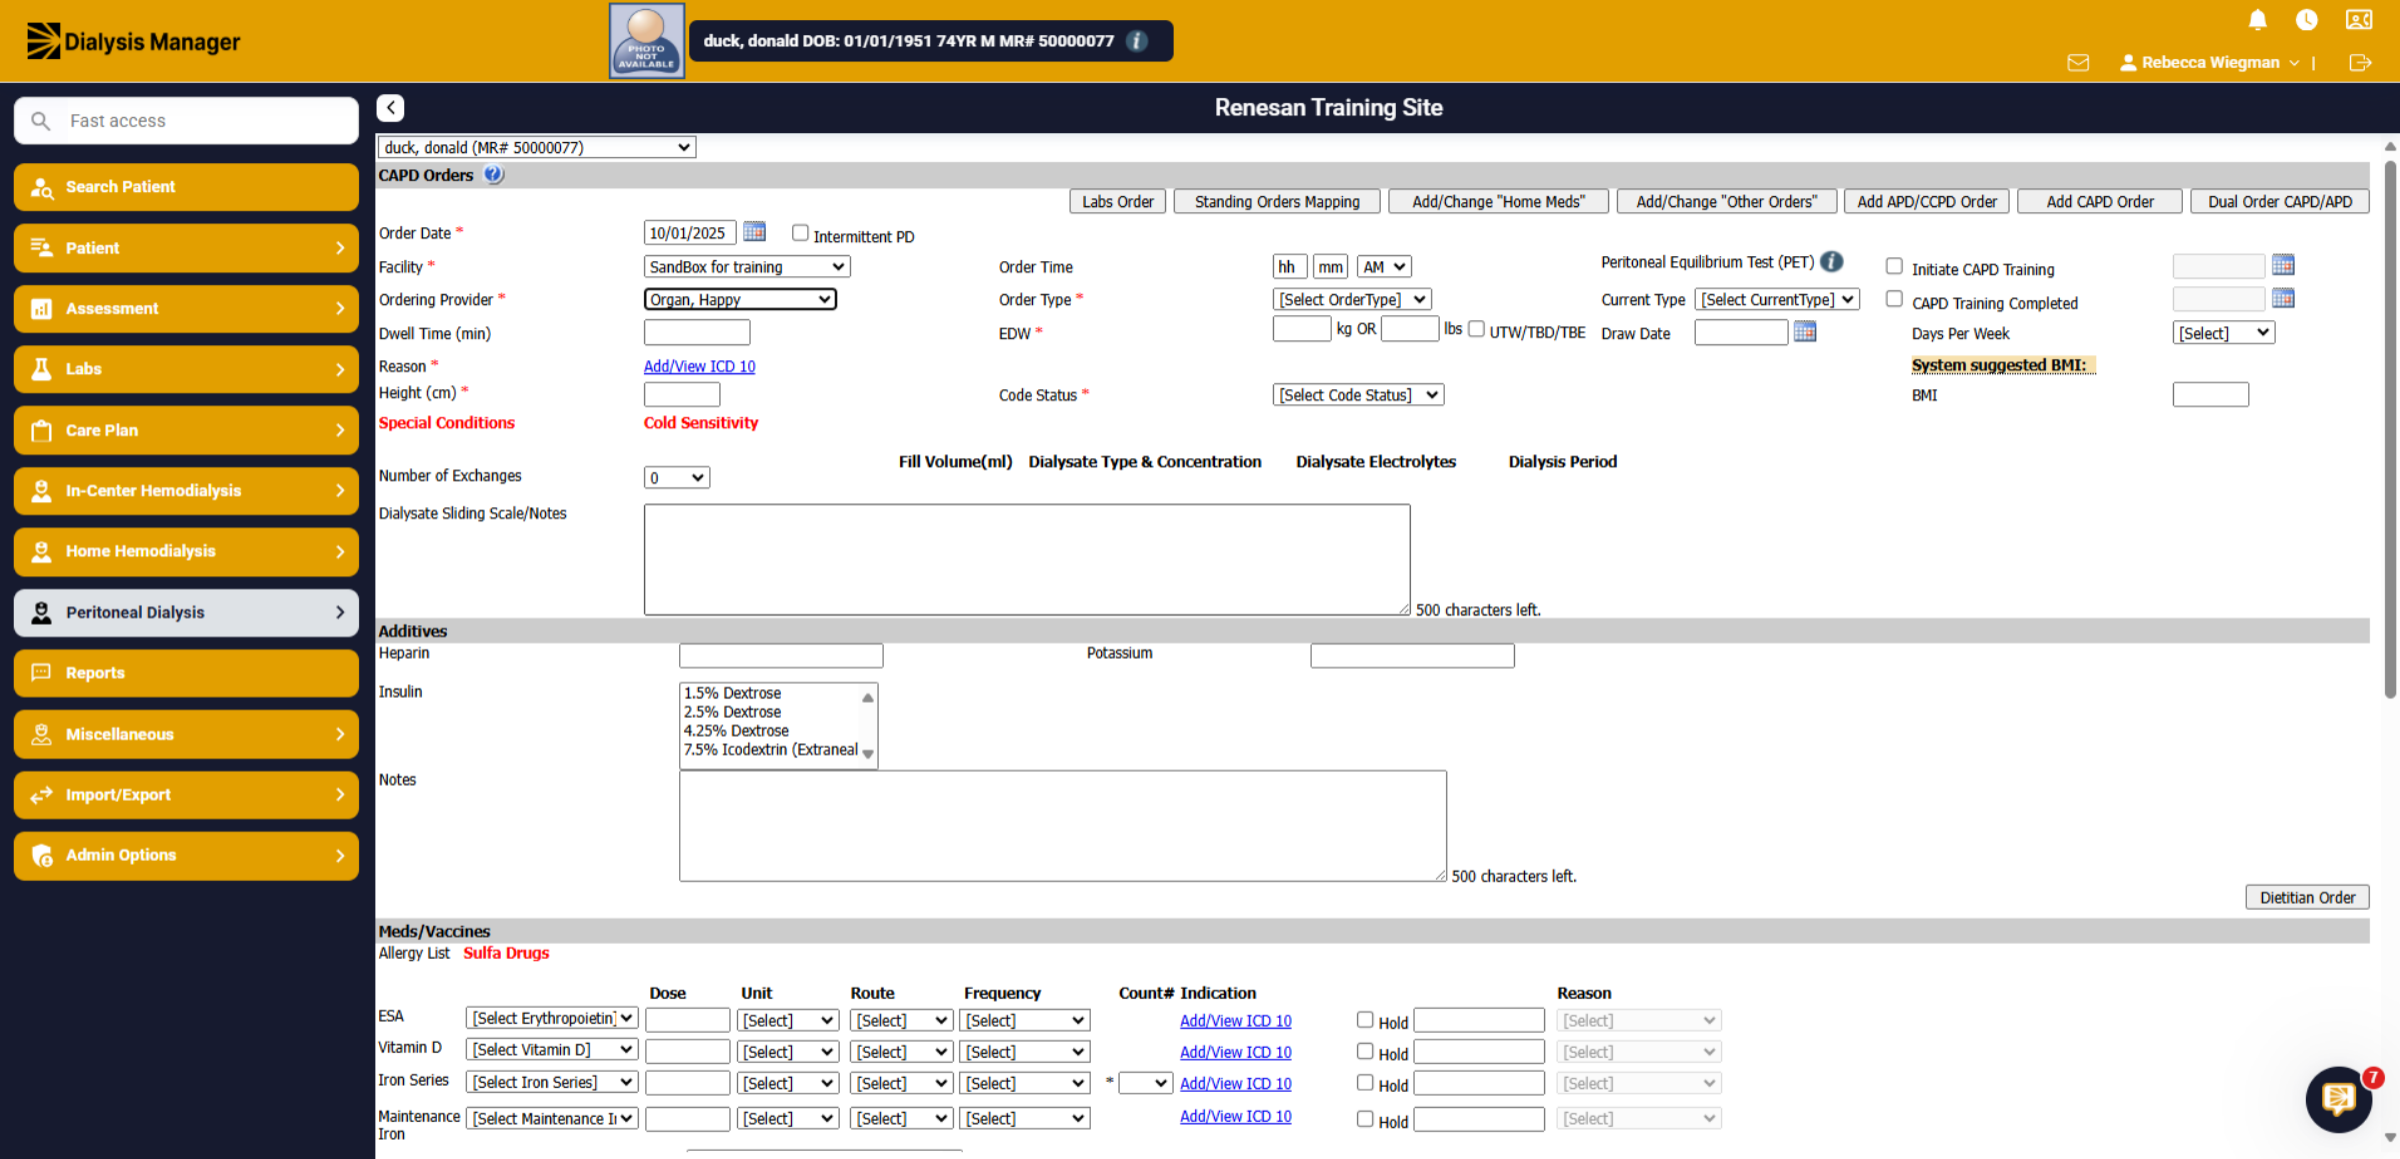2400x1159 pixels.
Task: Open the CAPD Training Completed calendar icon
Action: [2283, 298]
